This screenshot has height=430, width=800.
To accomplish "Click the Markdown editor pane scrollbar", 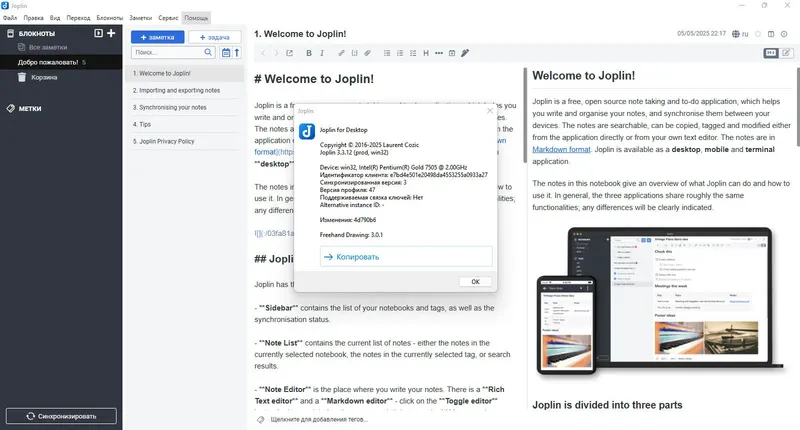I will 525,115.
